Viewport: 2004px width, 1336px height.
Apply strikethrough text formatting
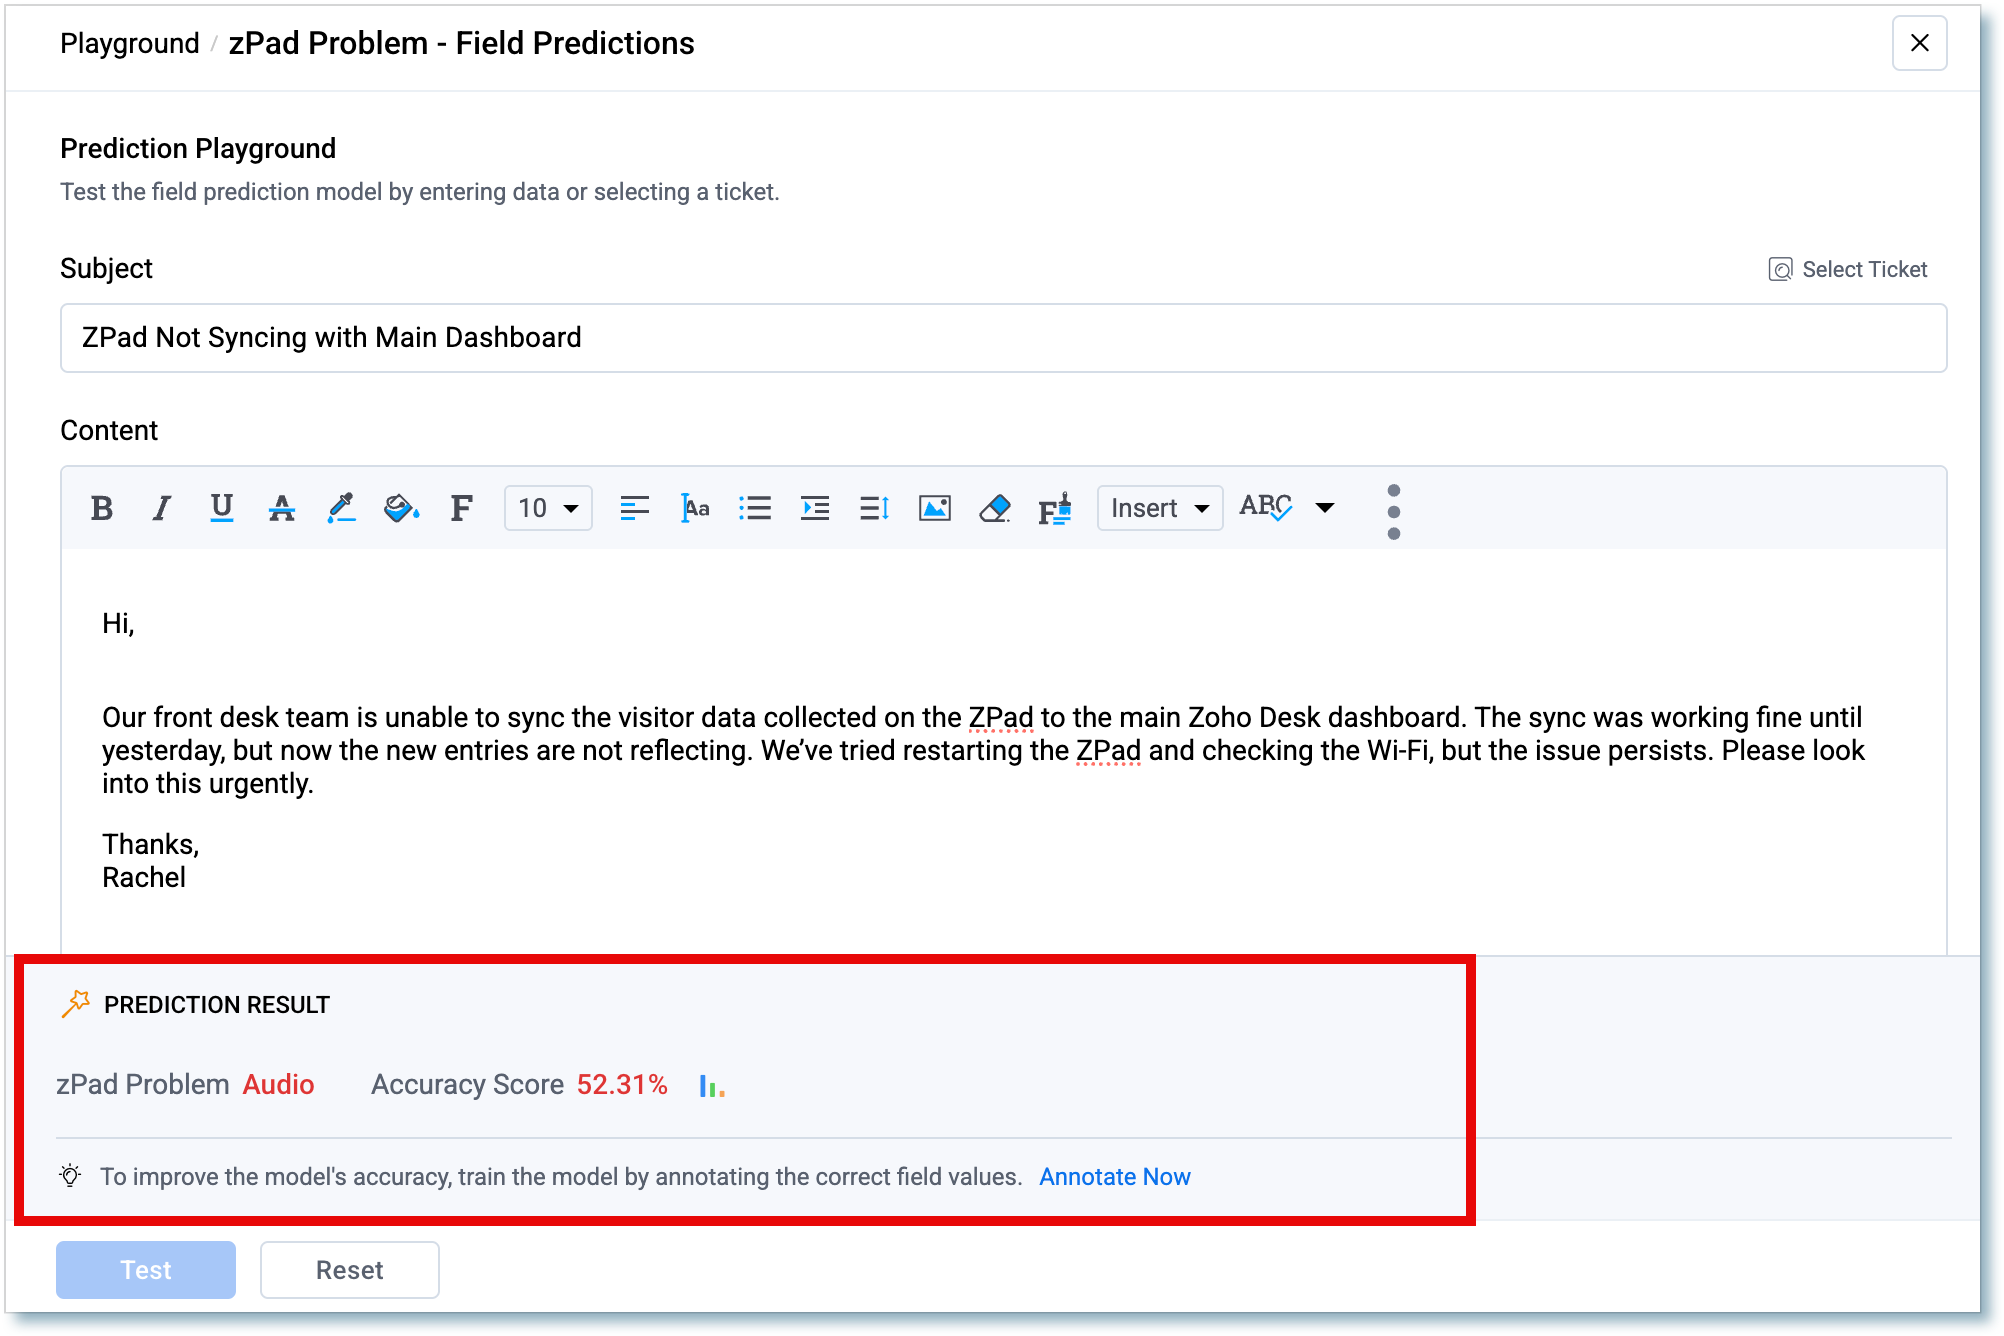click(282, 508)
